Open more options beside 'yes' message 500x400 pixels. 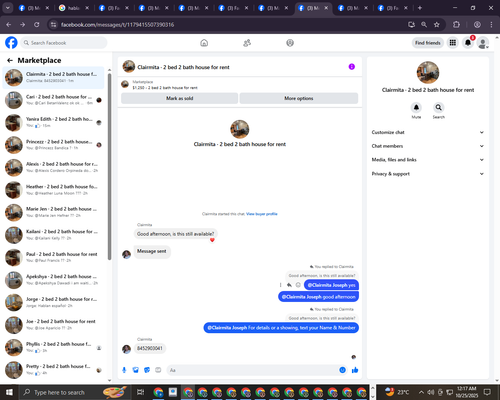click(x=280, y=285)
